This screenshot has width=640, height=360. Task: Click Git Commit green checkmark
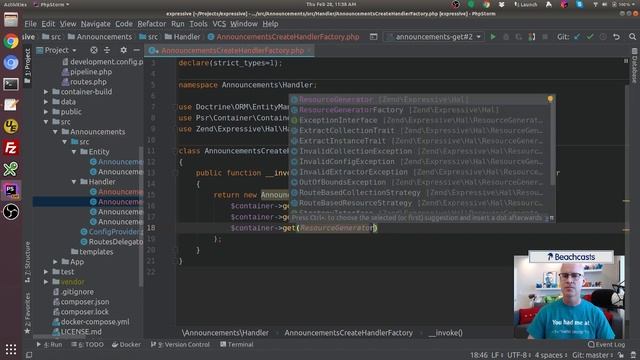(590, 37)
